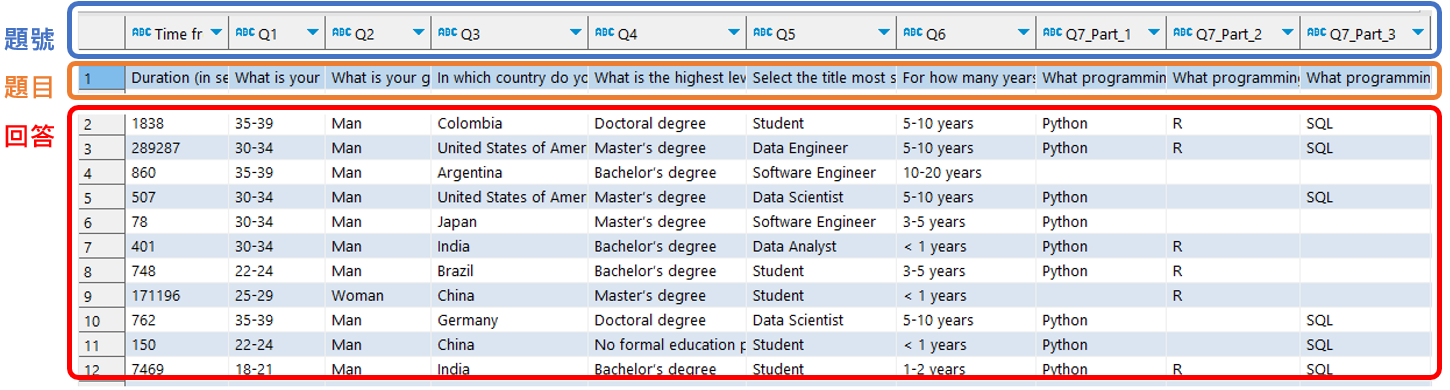Select the 10-20 years cell
Viewport: 1450px width, 390px height.
(x=966, y=173)
